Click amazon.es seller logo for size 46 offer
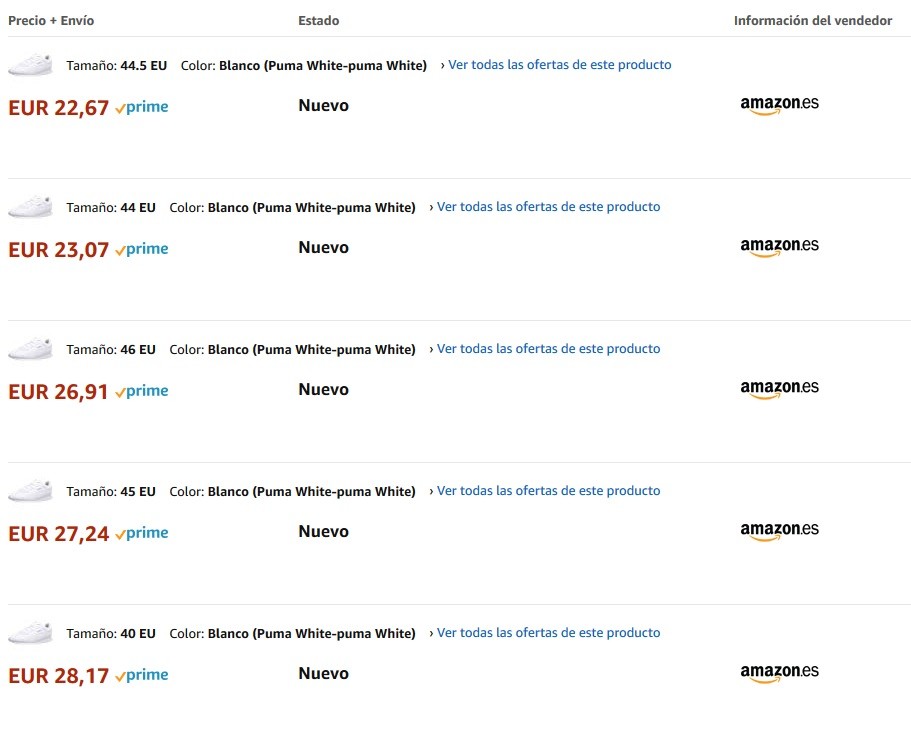The height and width of the screenshot is (732, 911). [779, 389]
